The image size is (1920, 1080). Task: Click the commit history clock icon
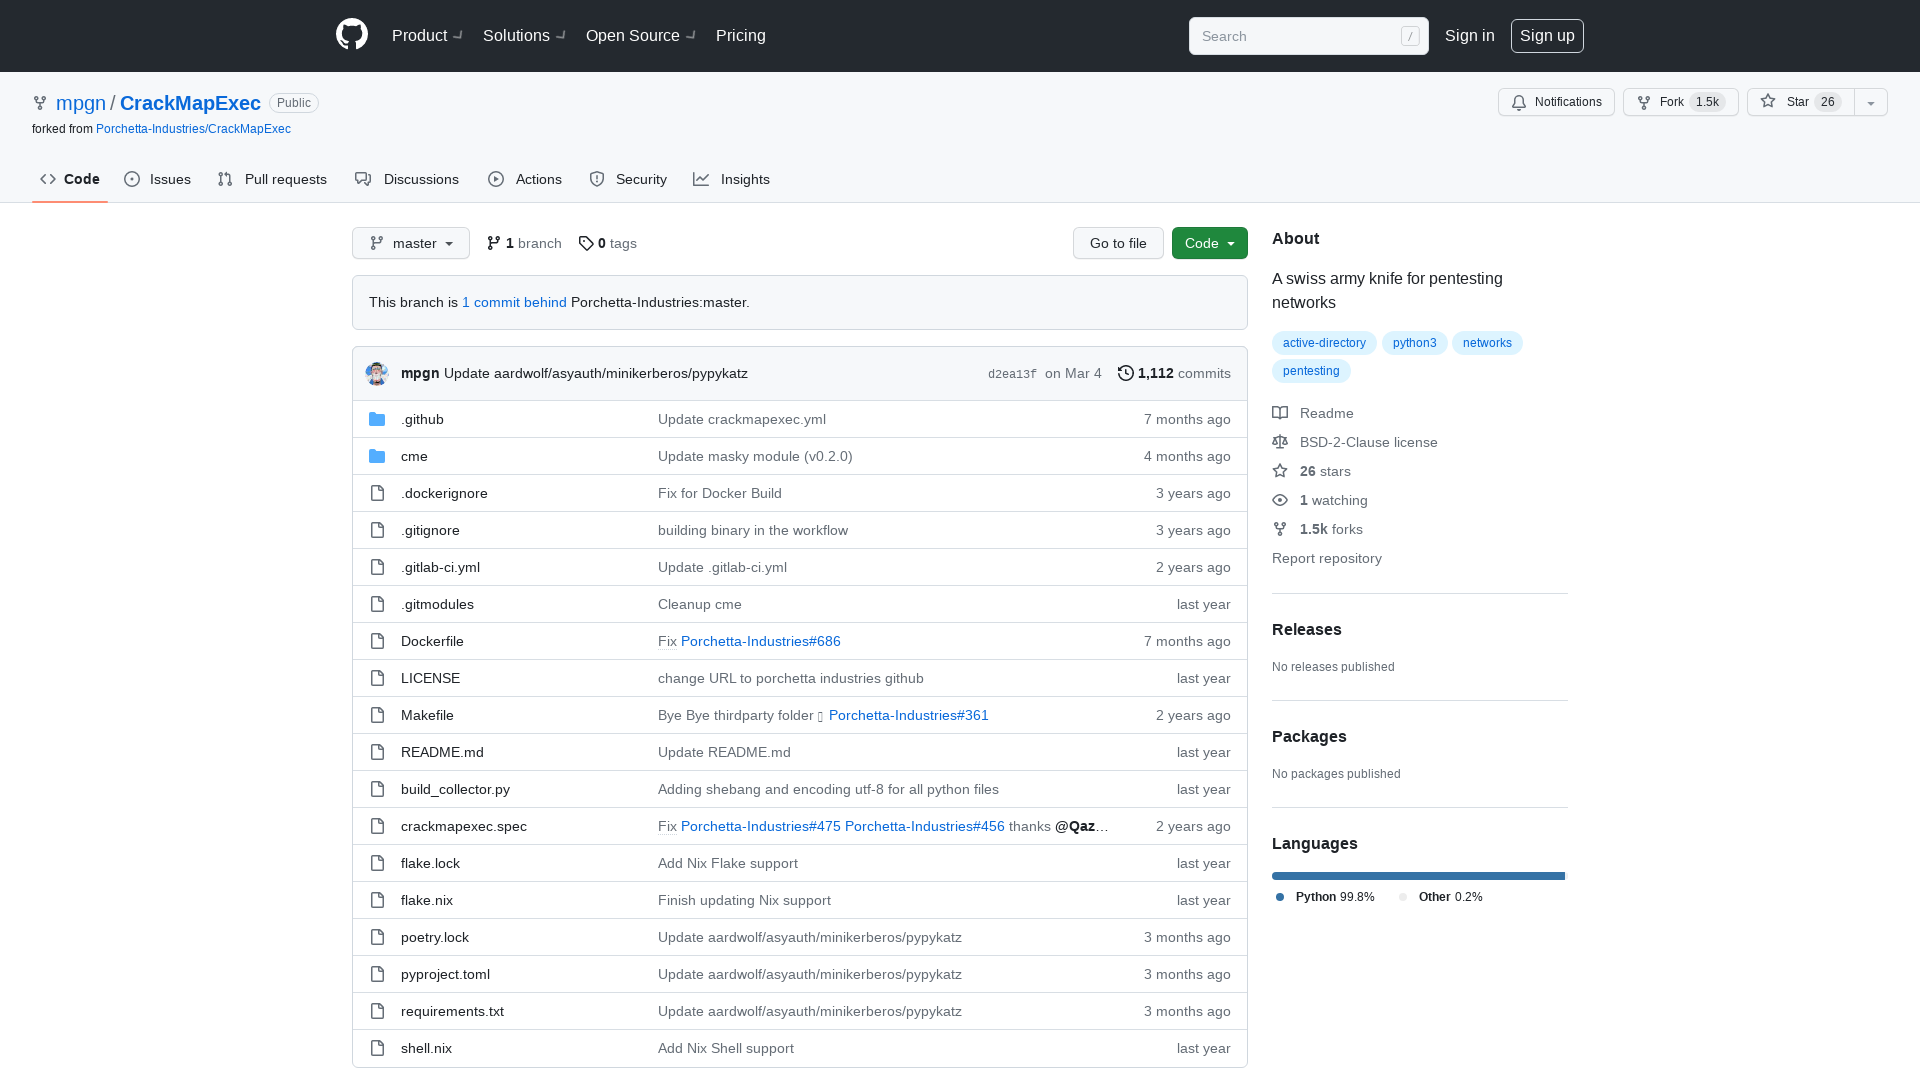click(1126, 373)
